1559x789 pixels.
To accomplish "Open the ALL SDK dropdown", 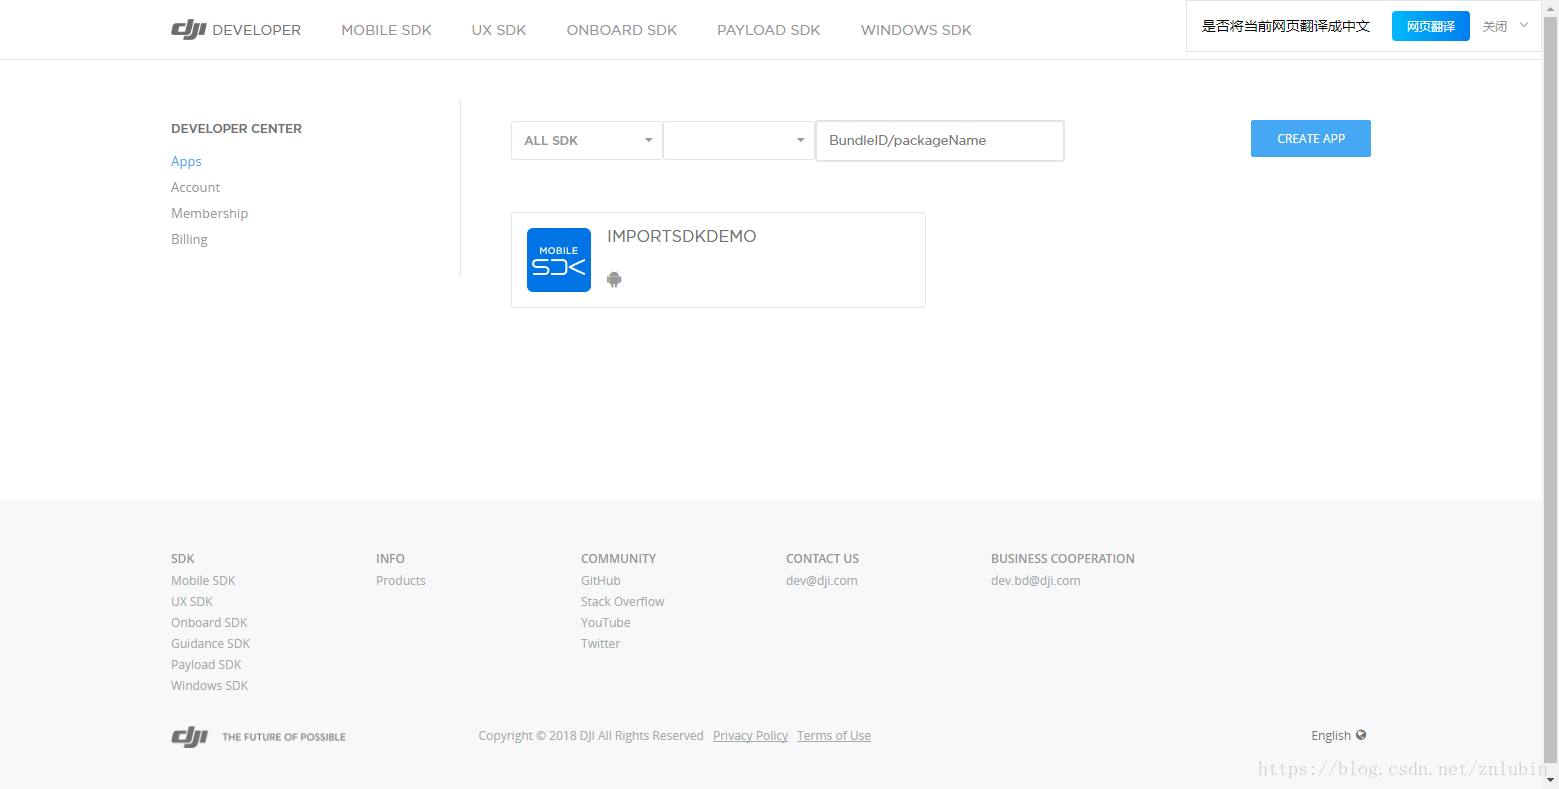I will [x=587, y=140].
